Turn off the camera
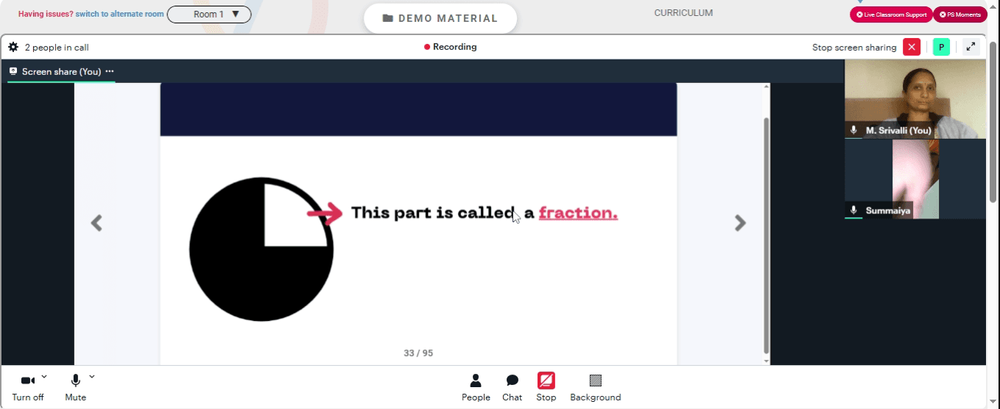The width and height of the screenshot is (1000, 409). 28,387
